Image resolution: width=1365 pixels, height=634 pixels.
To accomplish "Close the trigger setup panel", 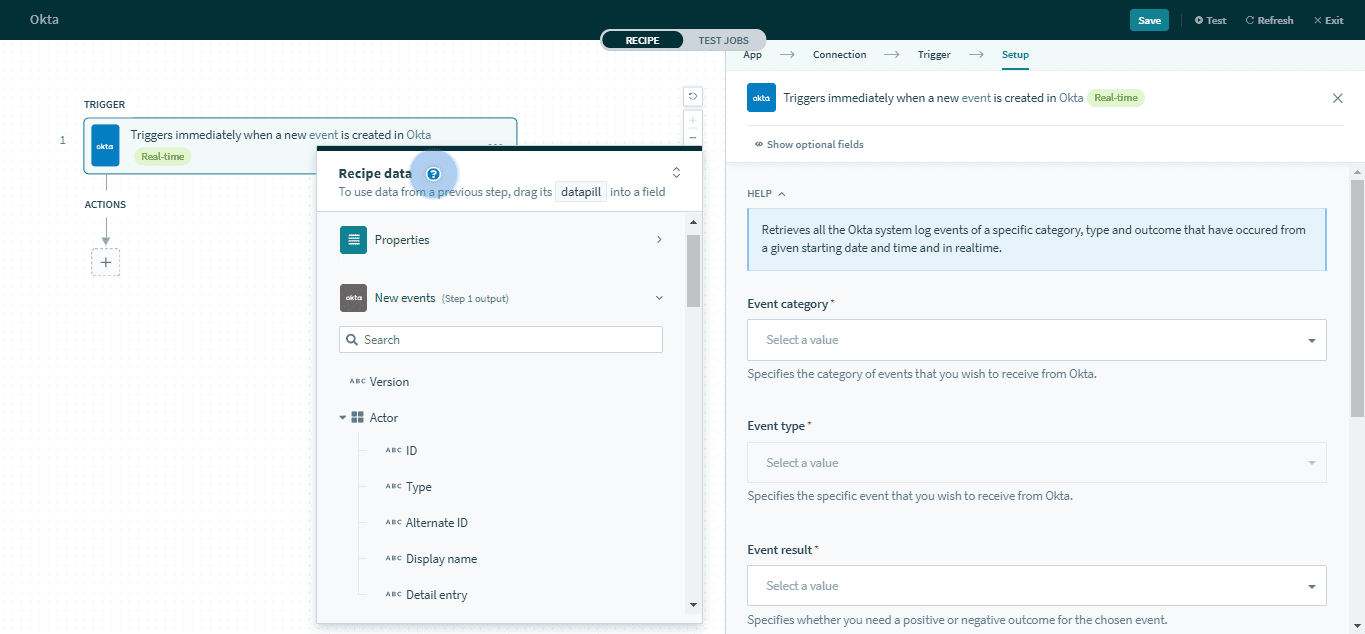I will 1337,98.
